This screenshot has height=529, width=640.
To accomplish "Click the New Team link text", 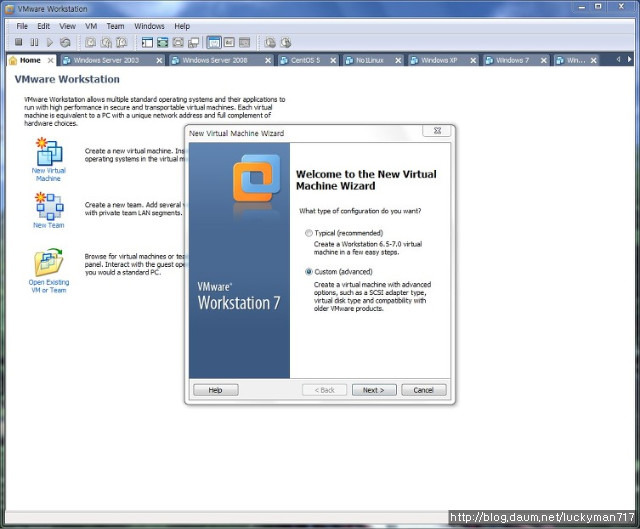I will 49,225.
